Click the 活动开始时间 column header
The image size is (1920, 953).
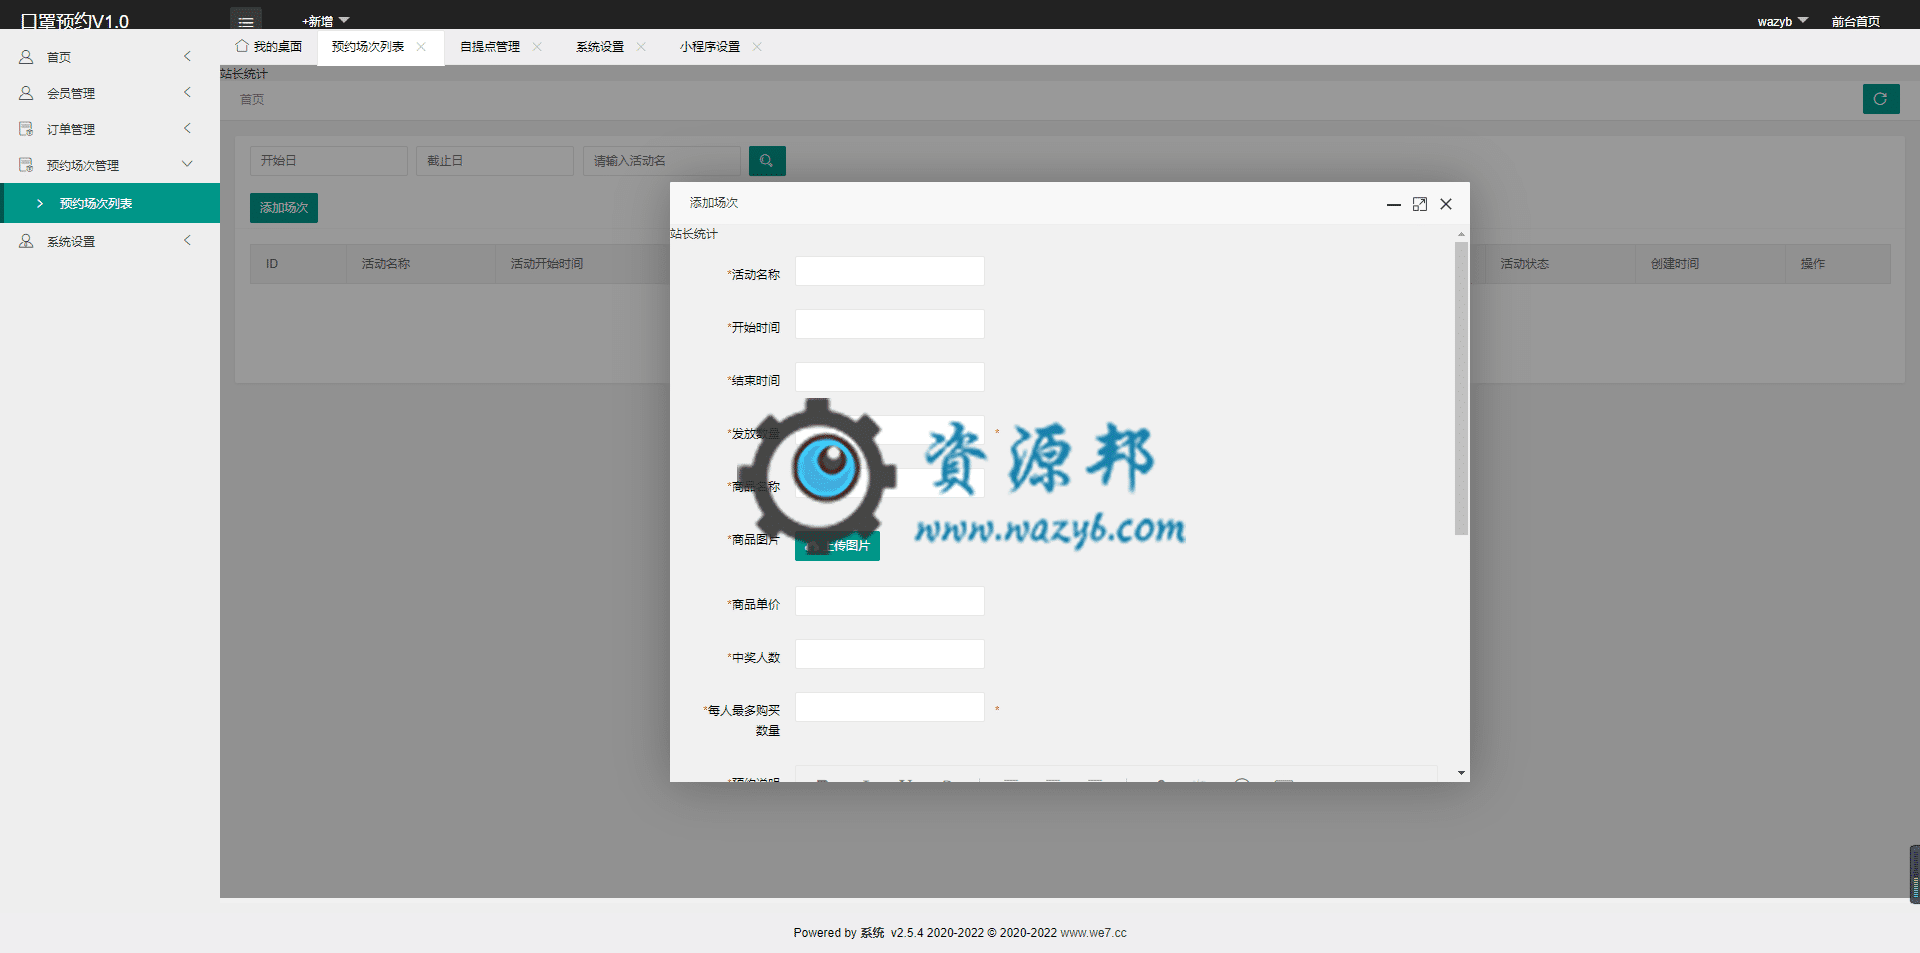tap(547, 264)
